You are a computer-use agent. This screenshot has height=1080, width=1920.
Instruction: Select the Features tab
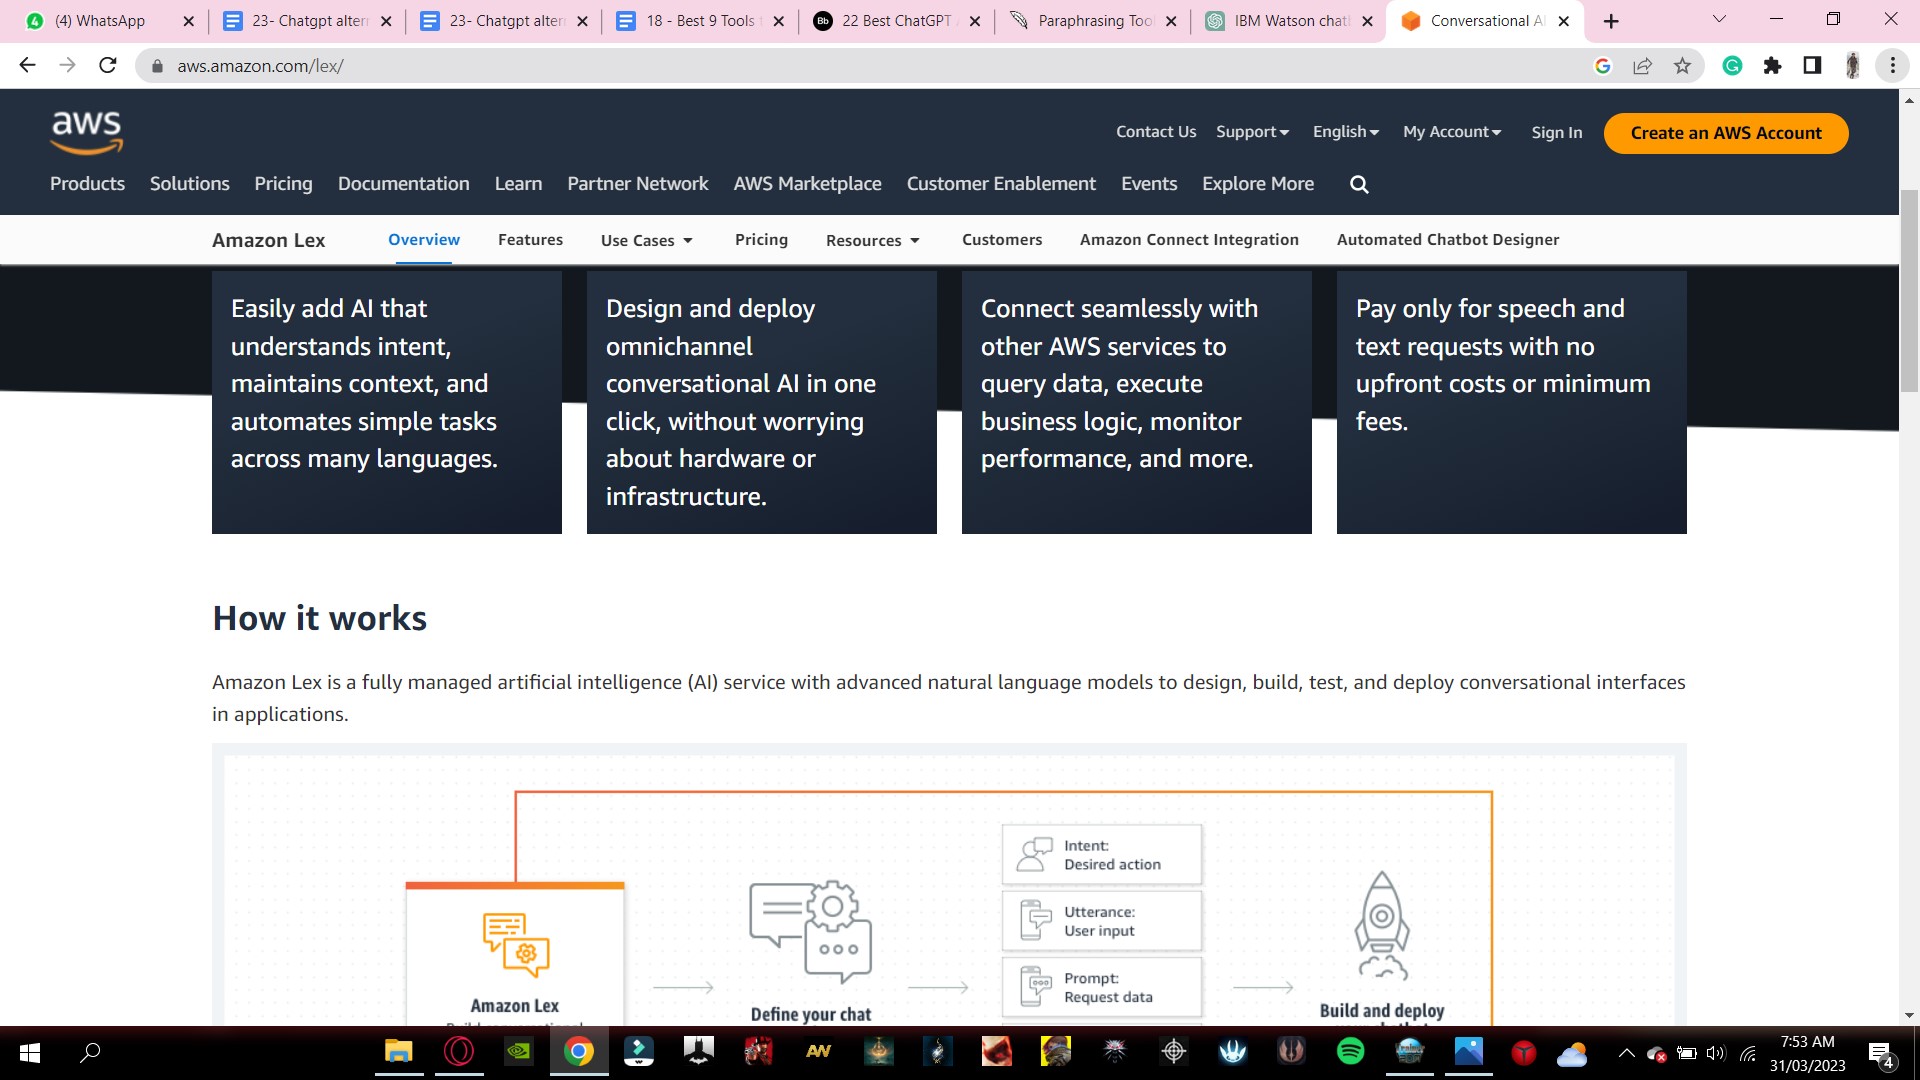coord(529,239)
